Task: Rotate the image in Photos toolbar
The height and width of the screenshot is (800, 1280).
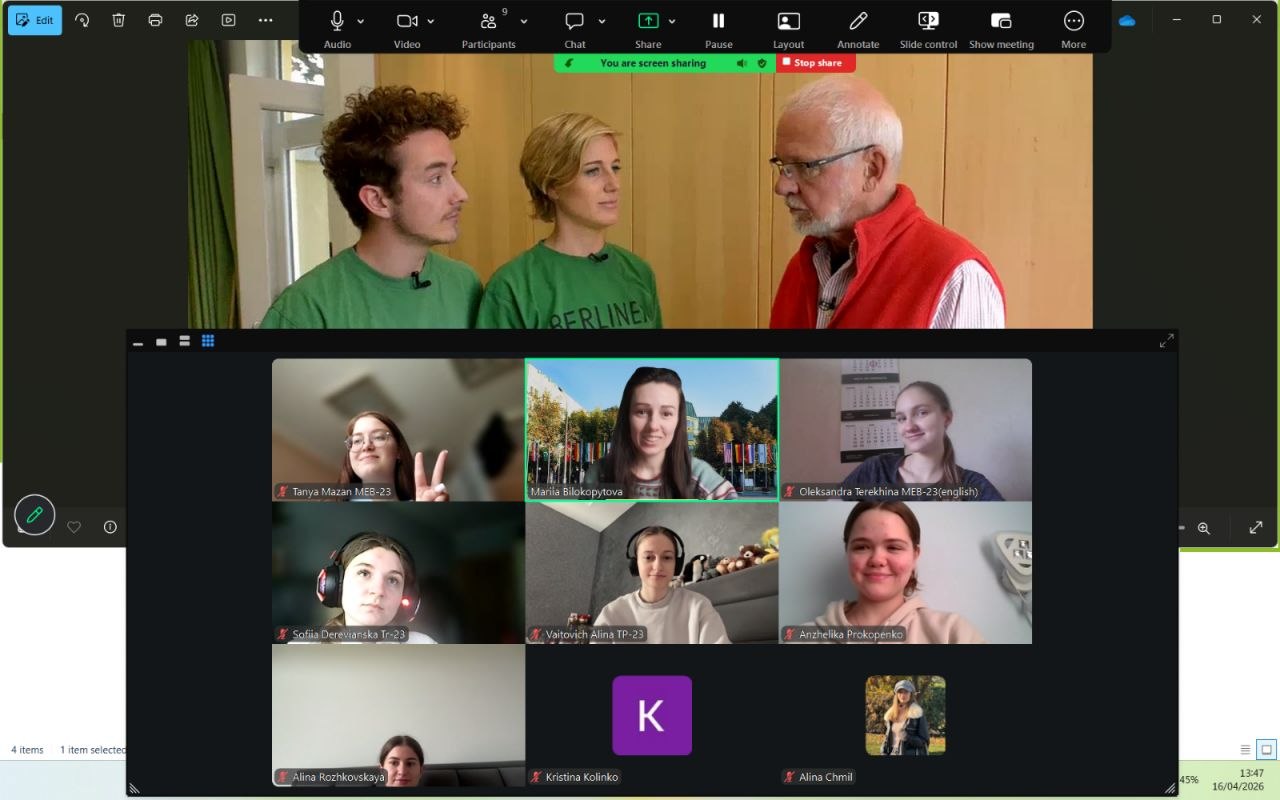Action: coord(82,20)
